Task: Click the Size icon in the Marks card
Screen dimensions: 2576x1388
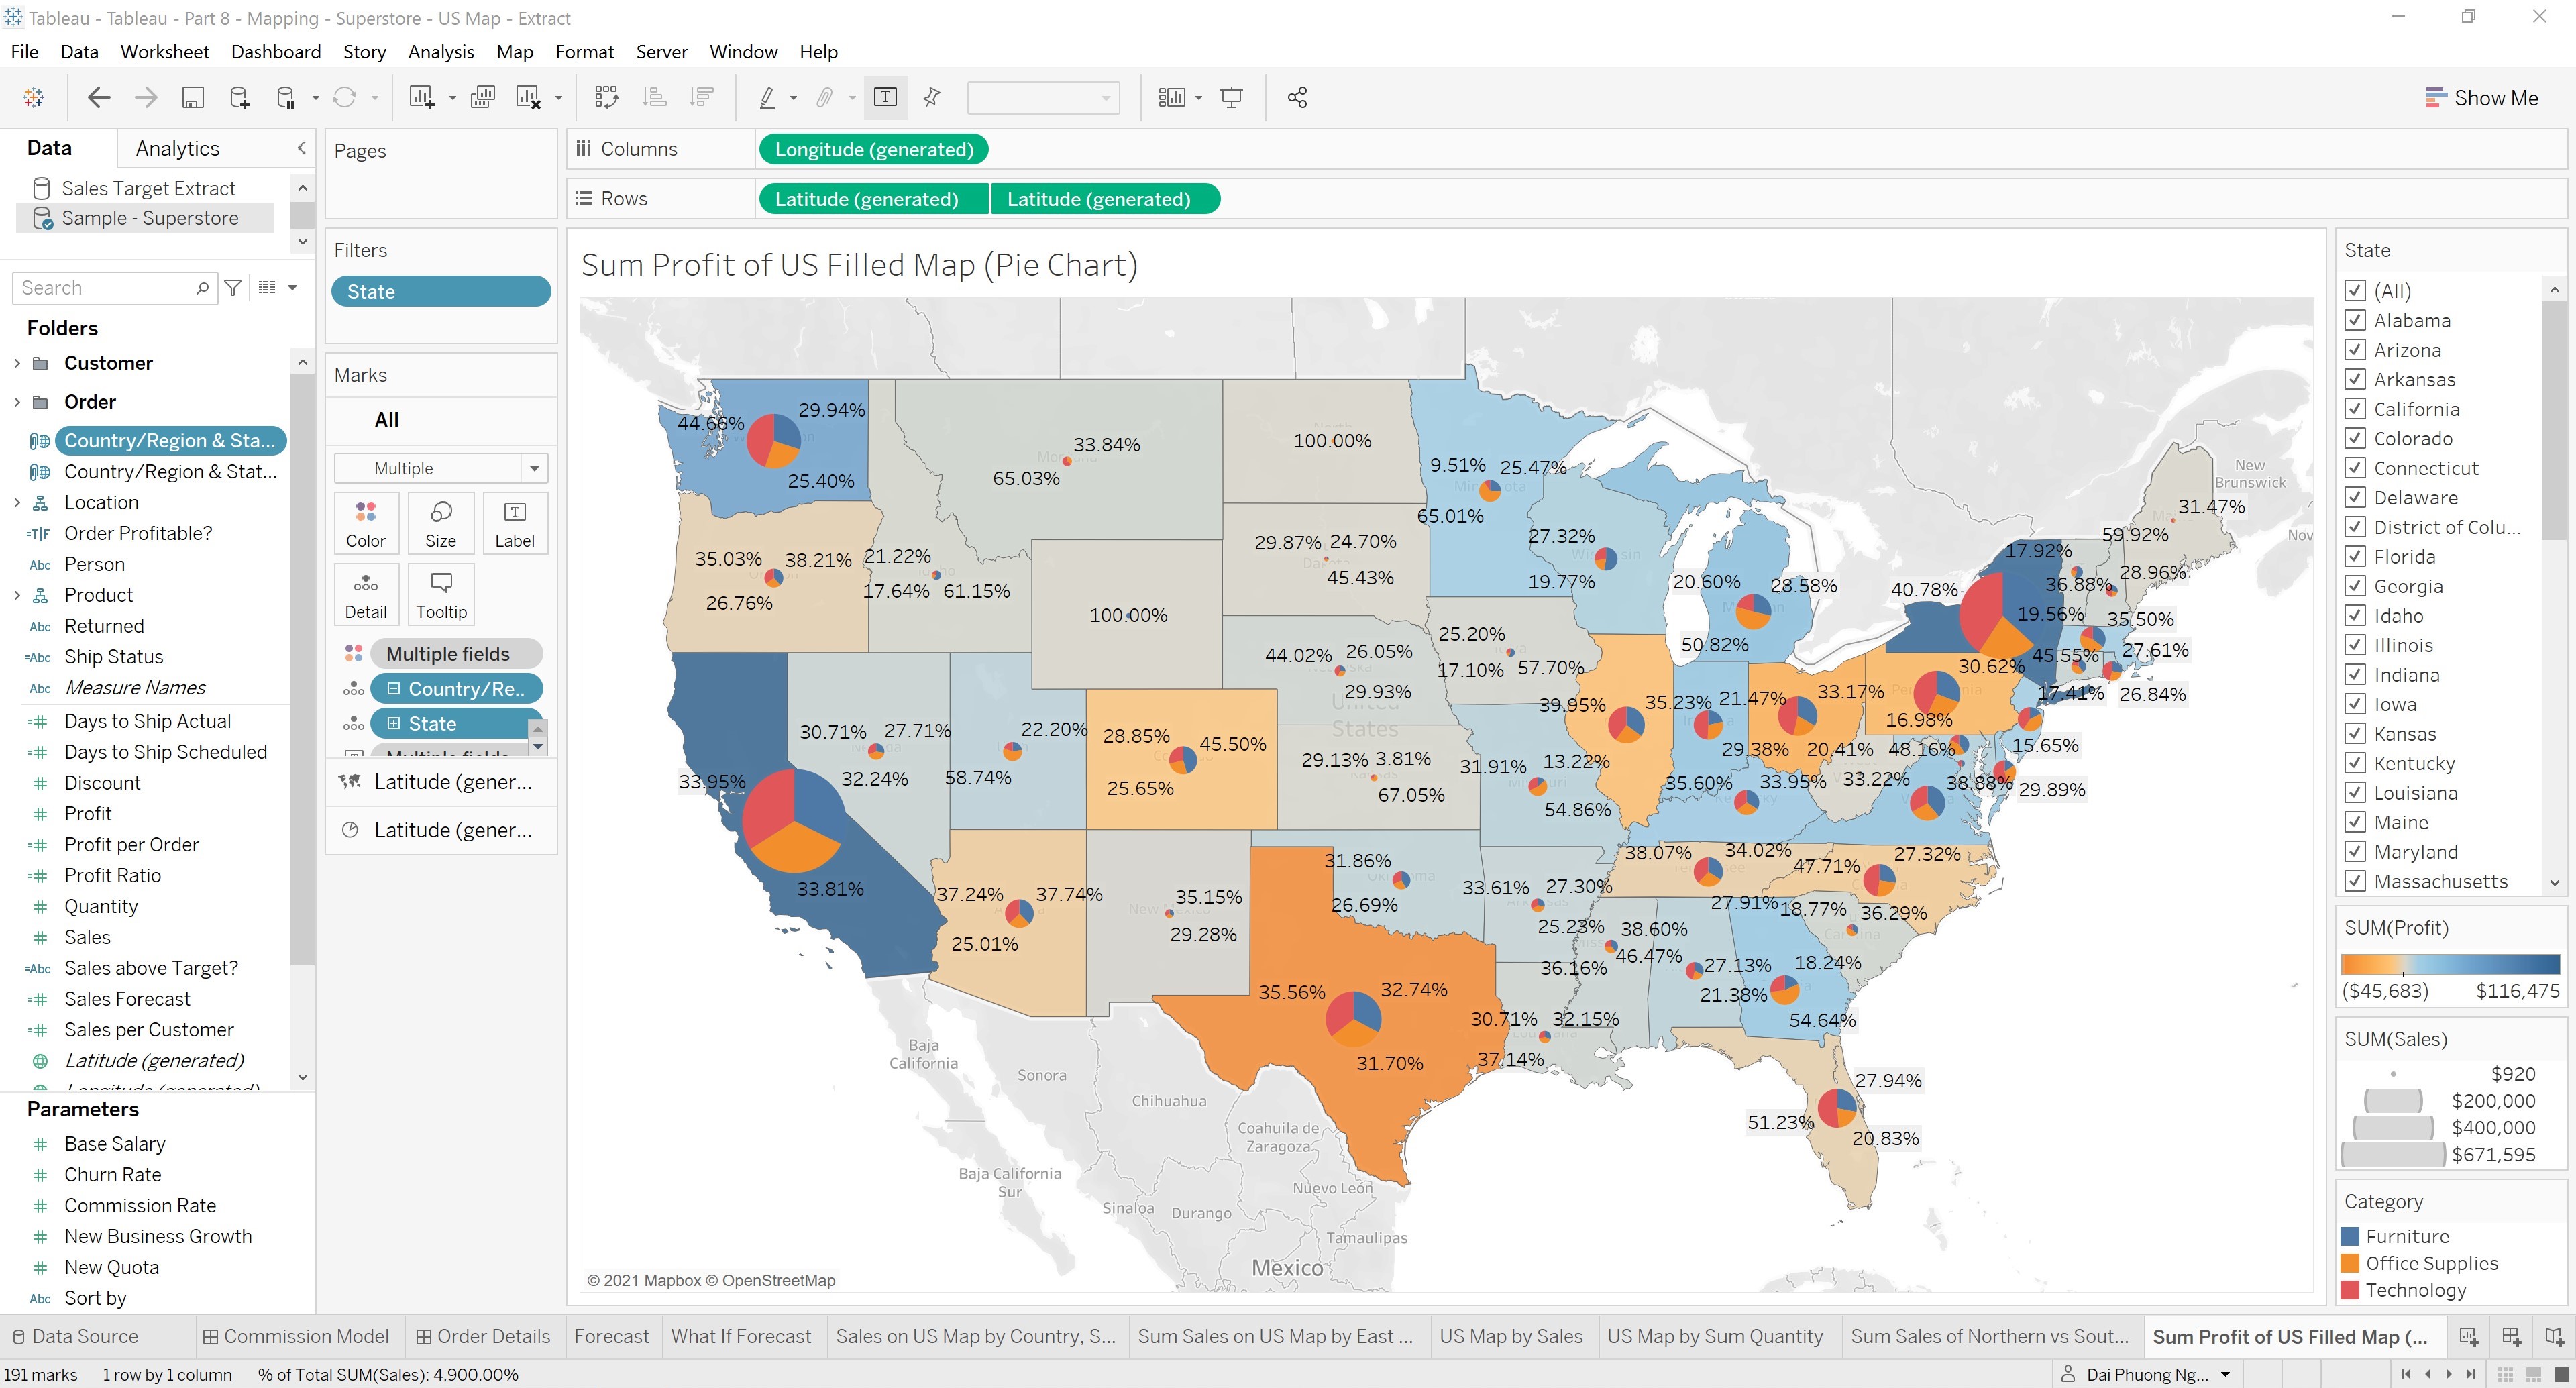Action: 440,522
